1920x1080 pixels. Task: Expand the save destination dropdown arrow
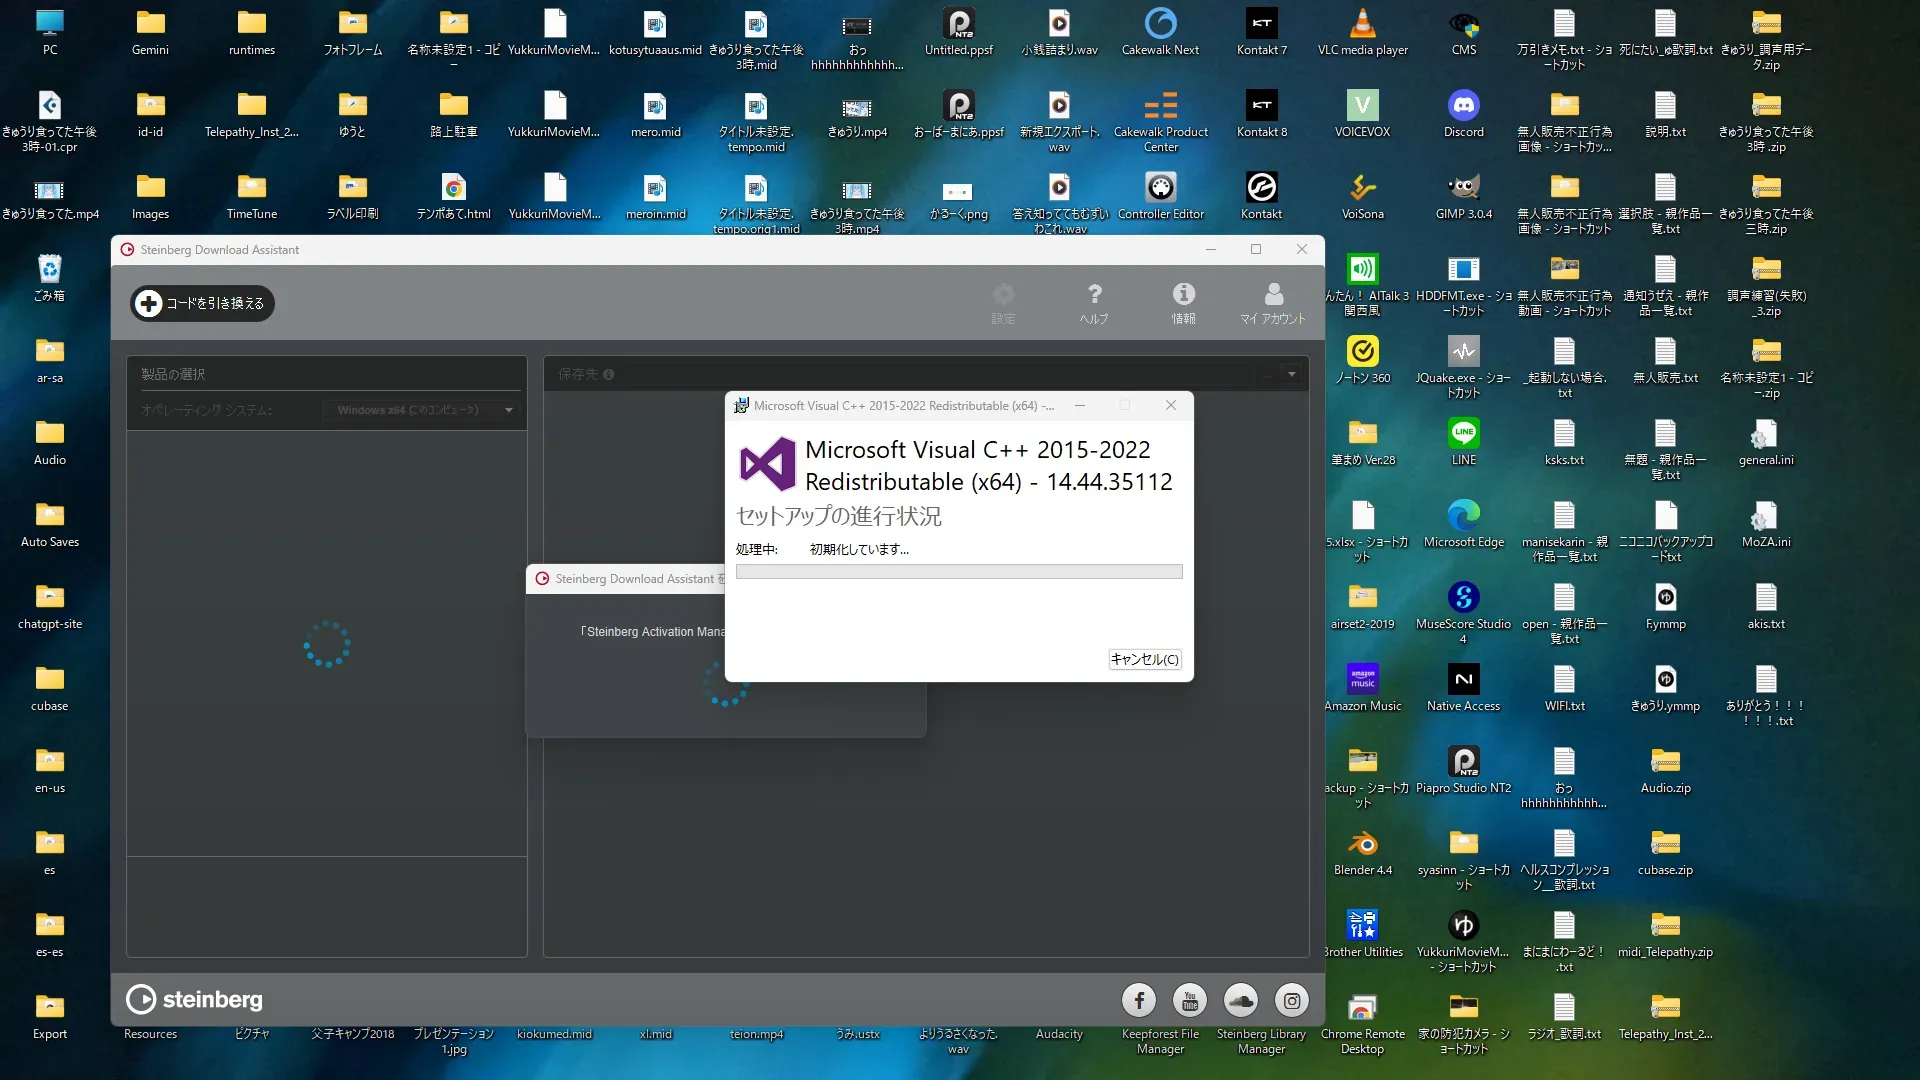tap(1292, 374)
